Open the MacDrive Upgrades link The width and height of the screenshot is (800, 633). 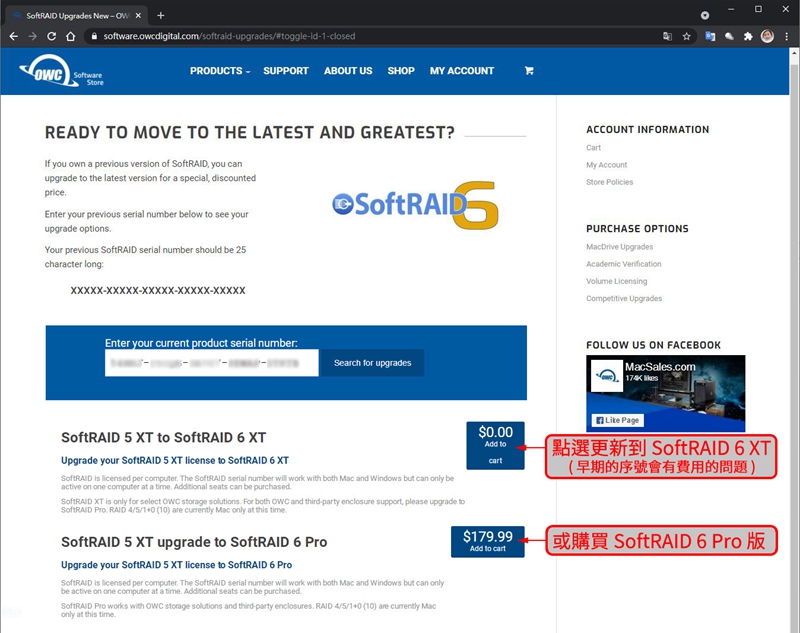click(619, 247)
